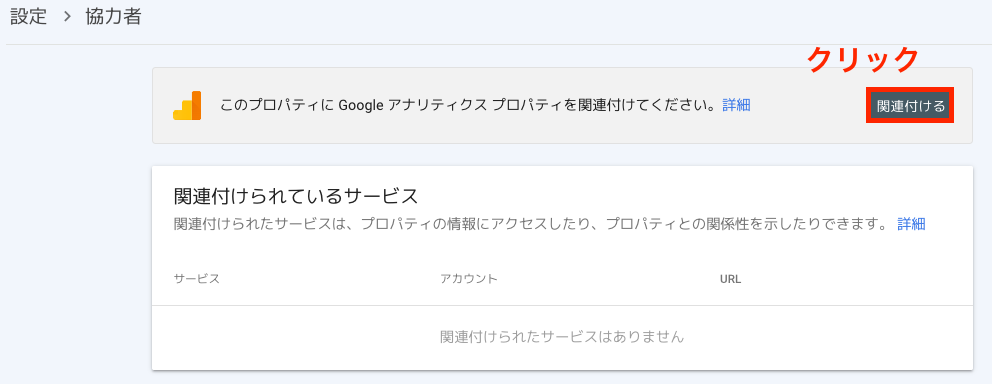Click the Google Analytics bar chart icon
This screenshot has width=992, height=384.
click(187, 106)
